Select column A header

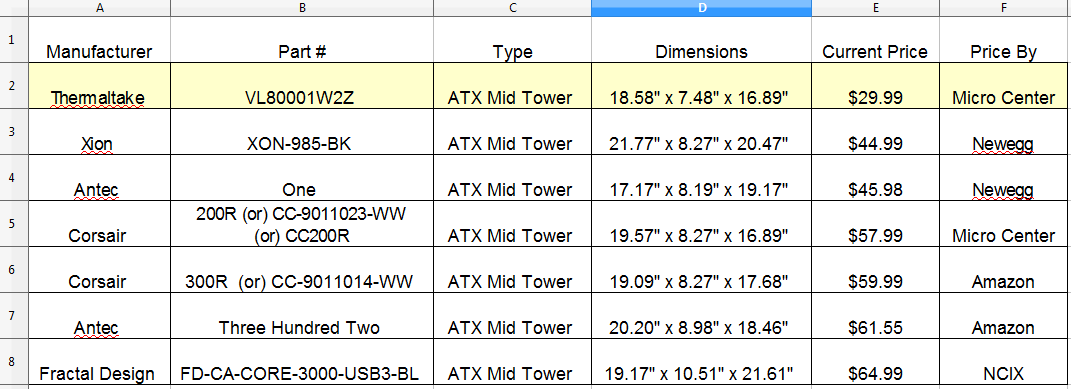pos(100,8)
